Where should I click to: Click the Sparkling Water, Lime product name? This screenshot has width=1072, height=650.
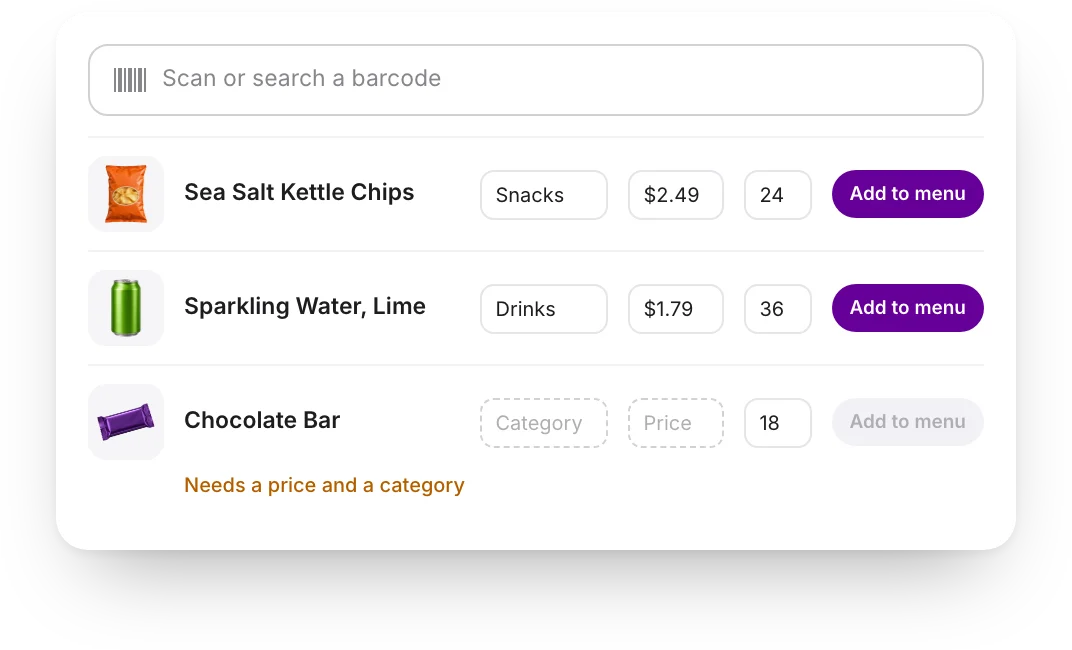pyautogui.click(x=305, y=307)
